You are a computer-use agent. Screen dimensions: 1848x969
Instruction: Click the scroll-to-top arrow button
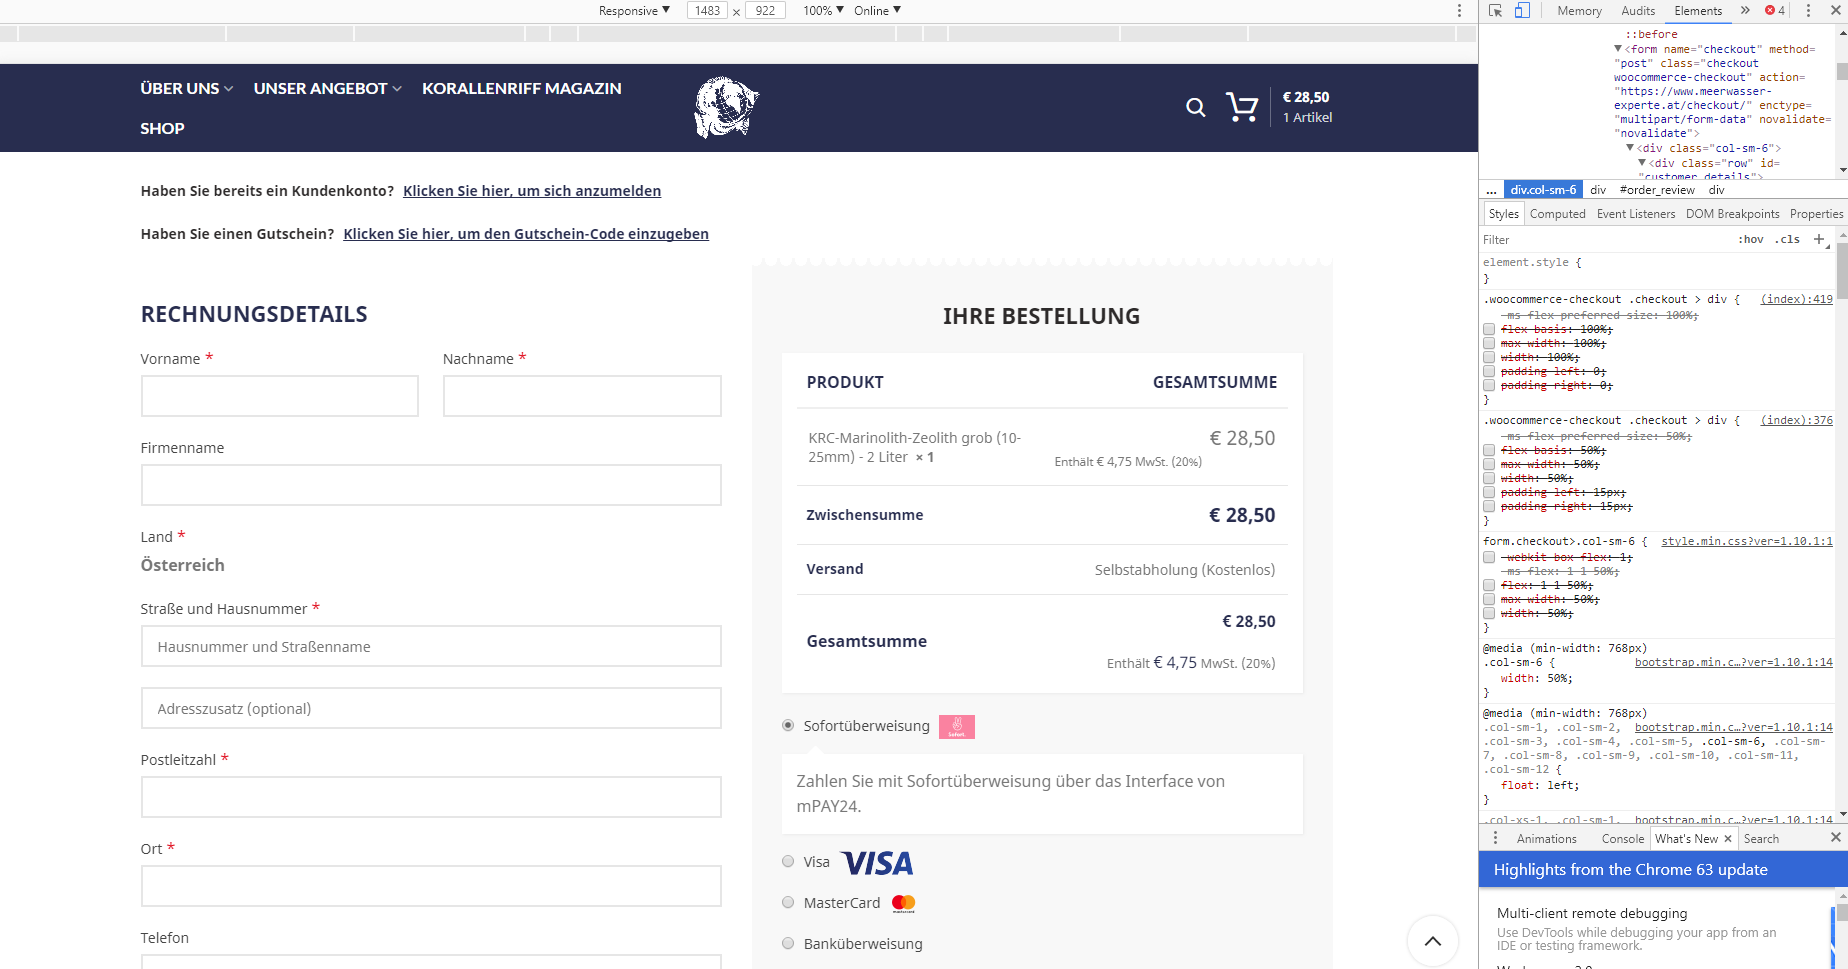pos(1432,941)
